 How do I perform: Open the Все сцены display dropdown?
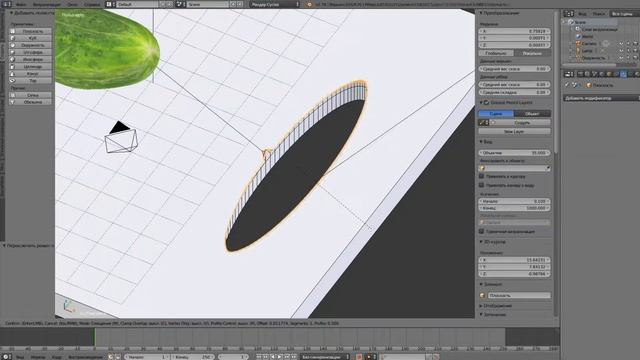[x=624, y=13]
